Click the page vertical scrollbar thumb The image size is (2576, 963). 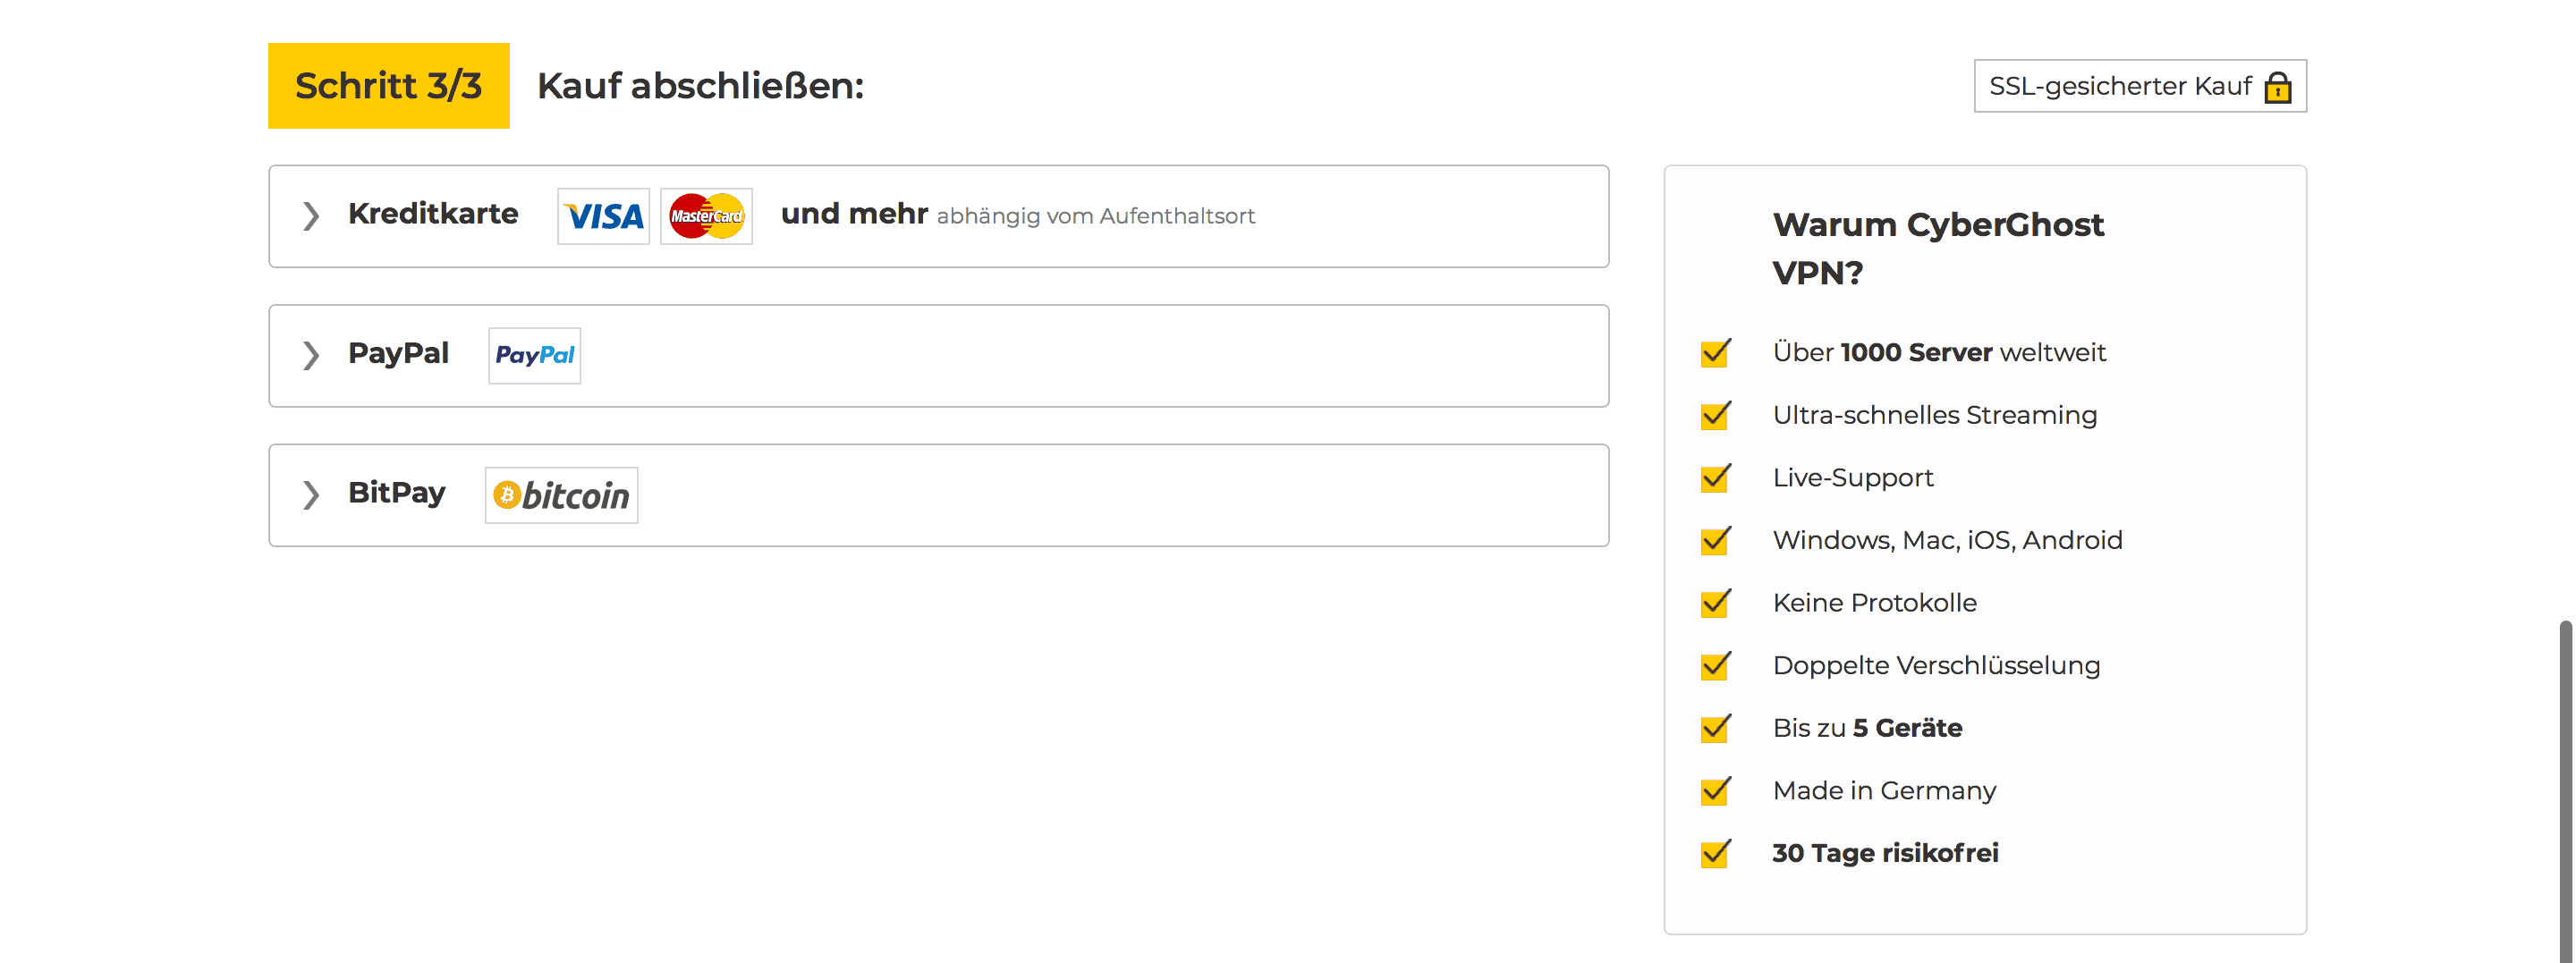pyautogui.click(x=2566, y=790)
